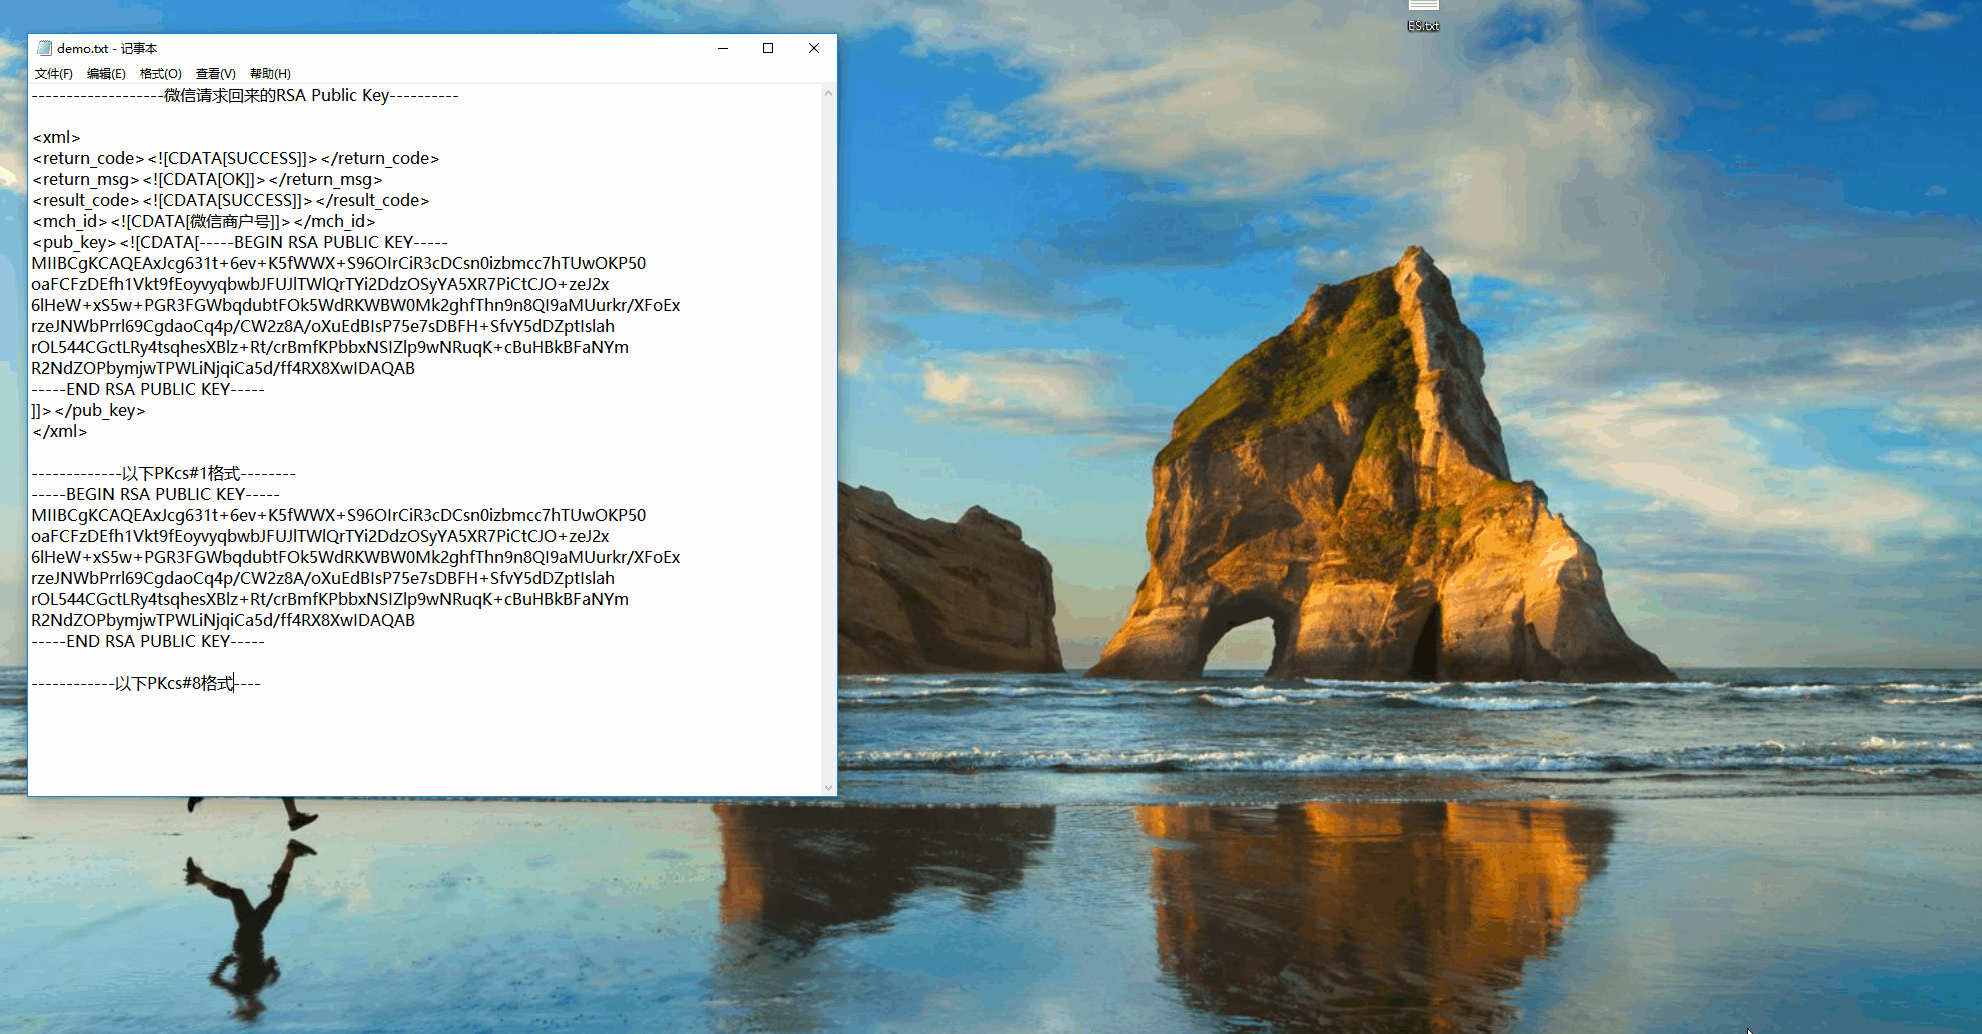Click the result_code SUCCESS line

230,201
